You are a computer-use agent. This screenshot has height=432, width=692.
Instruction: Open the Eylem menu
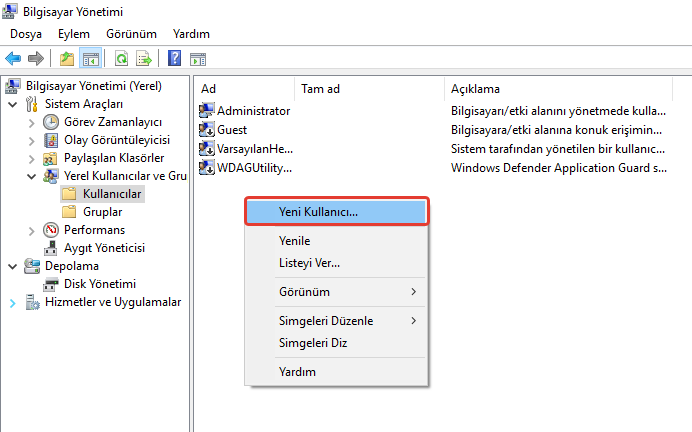coord(74,34)
